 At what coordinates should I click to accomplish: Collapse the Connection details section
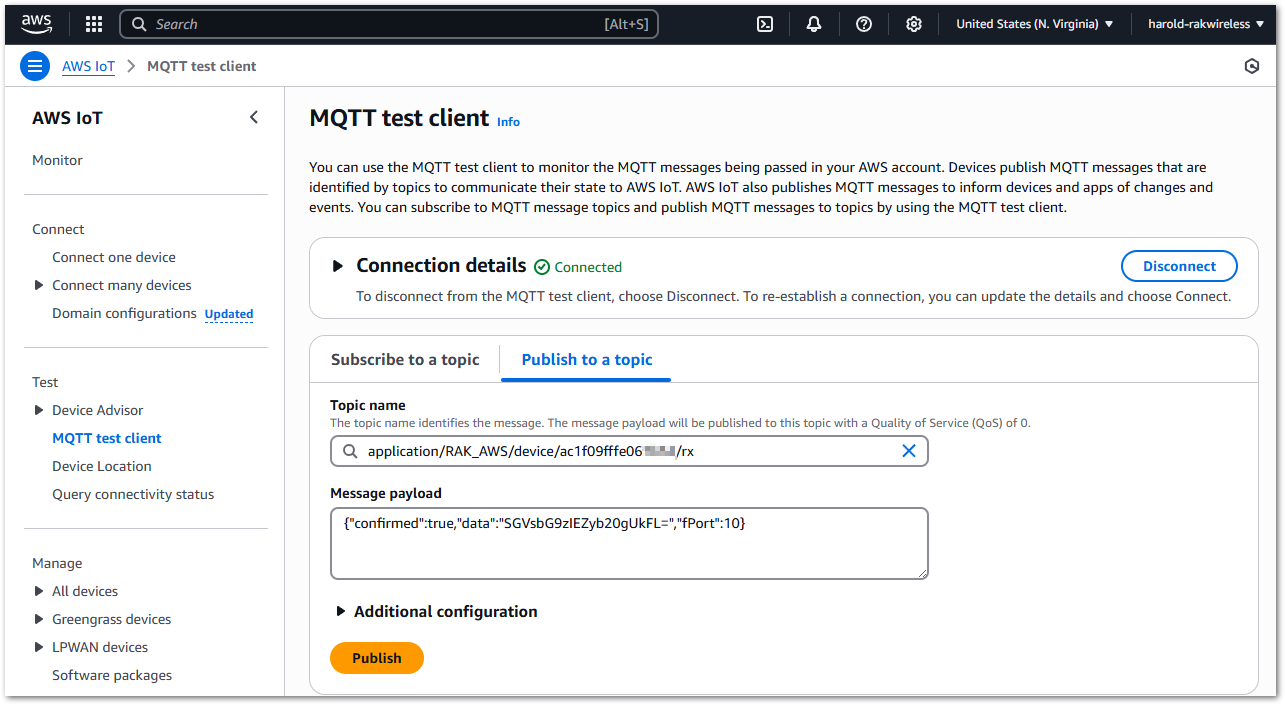(x=339, y=265)
